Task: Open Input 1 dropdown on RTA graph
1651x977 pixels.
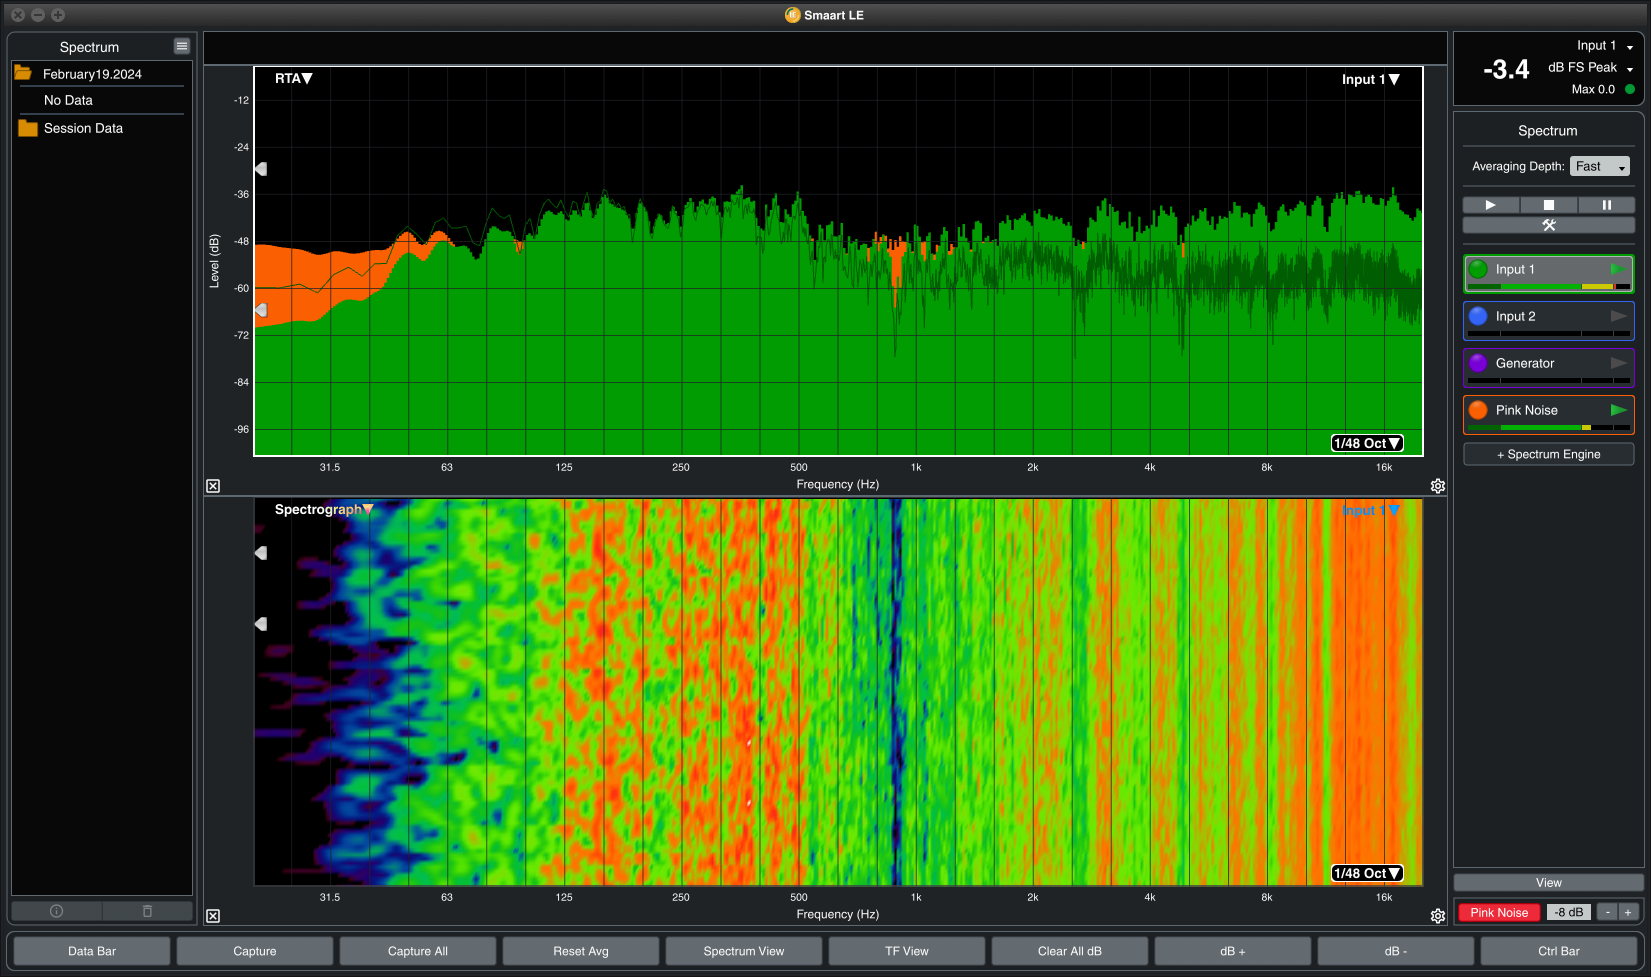Action: tap(1370, 79)
